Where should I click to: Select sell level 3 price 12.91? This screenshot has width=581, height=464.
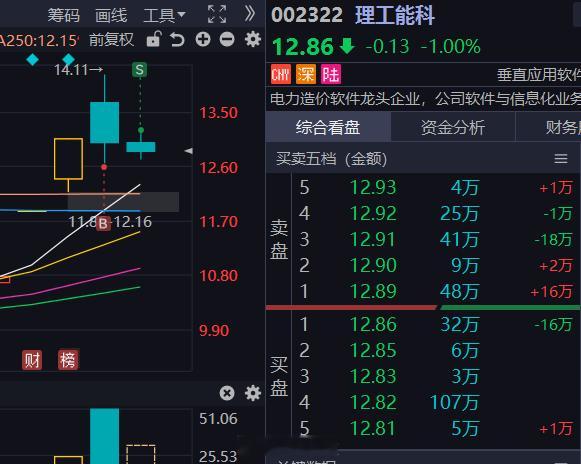(373, 239)
